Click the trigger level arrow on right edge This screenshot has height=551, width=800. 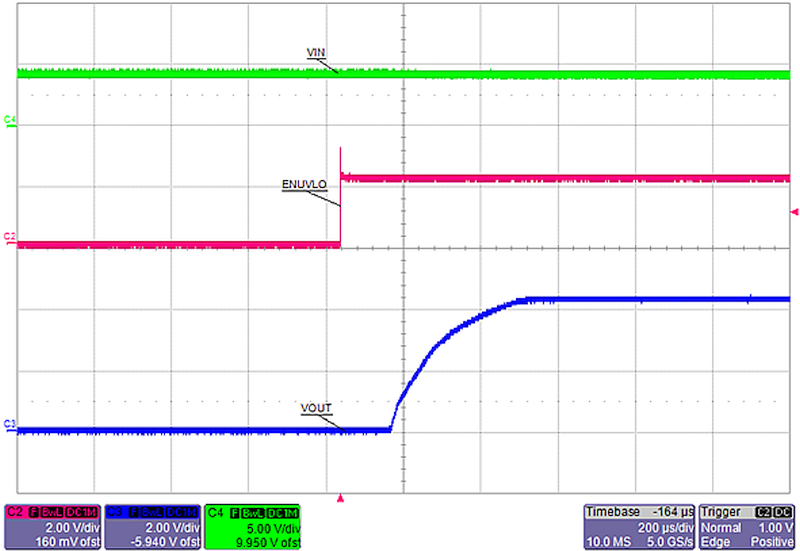(x=794, y=212)
